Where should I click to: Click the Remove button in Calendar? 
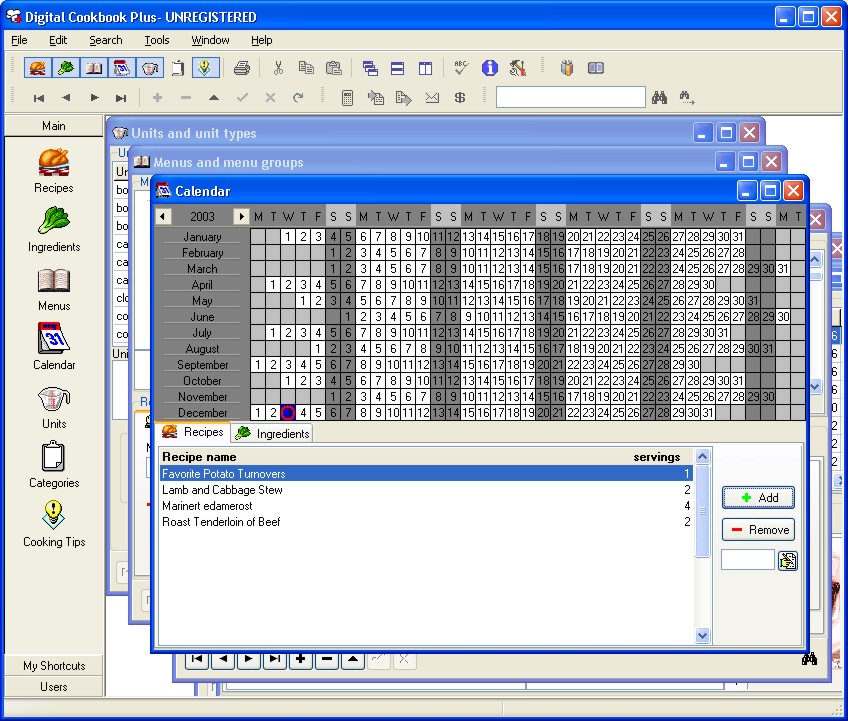(758, 530)
